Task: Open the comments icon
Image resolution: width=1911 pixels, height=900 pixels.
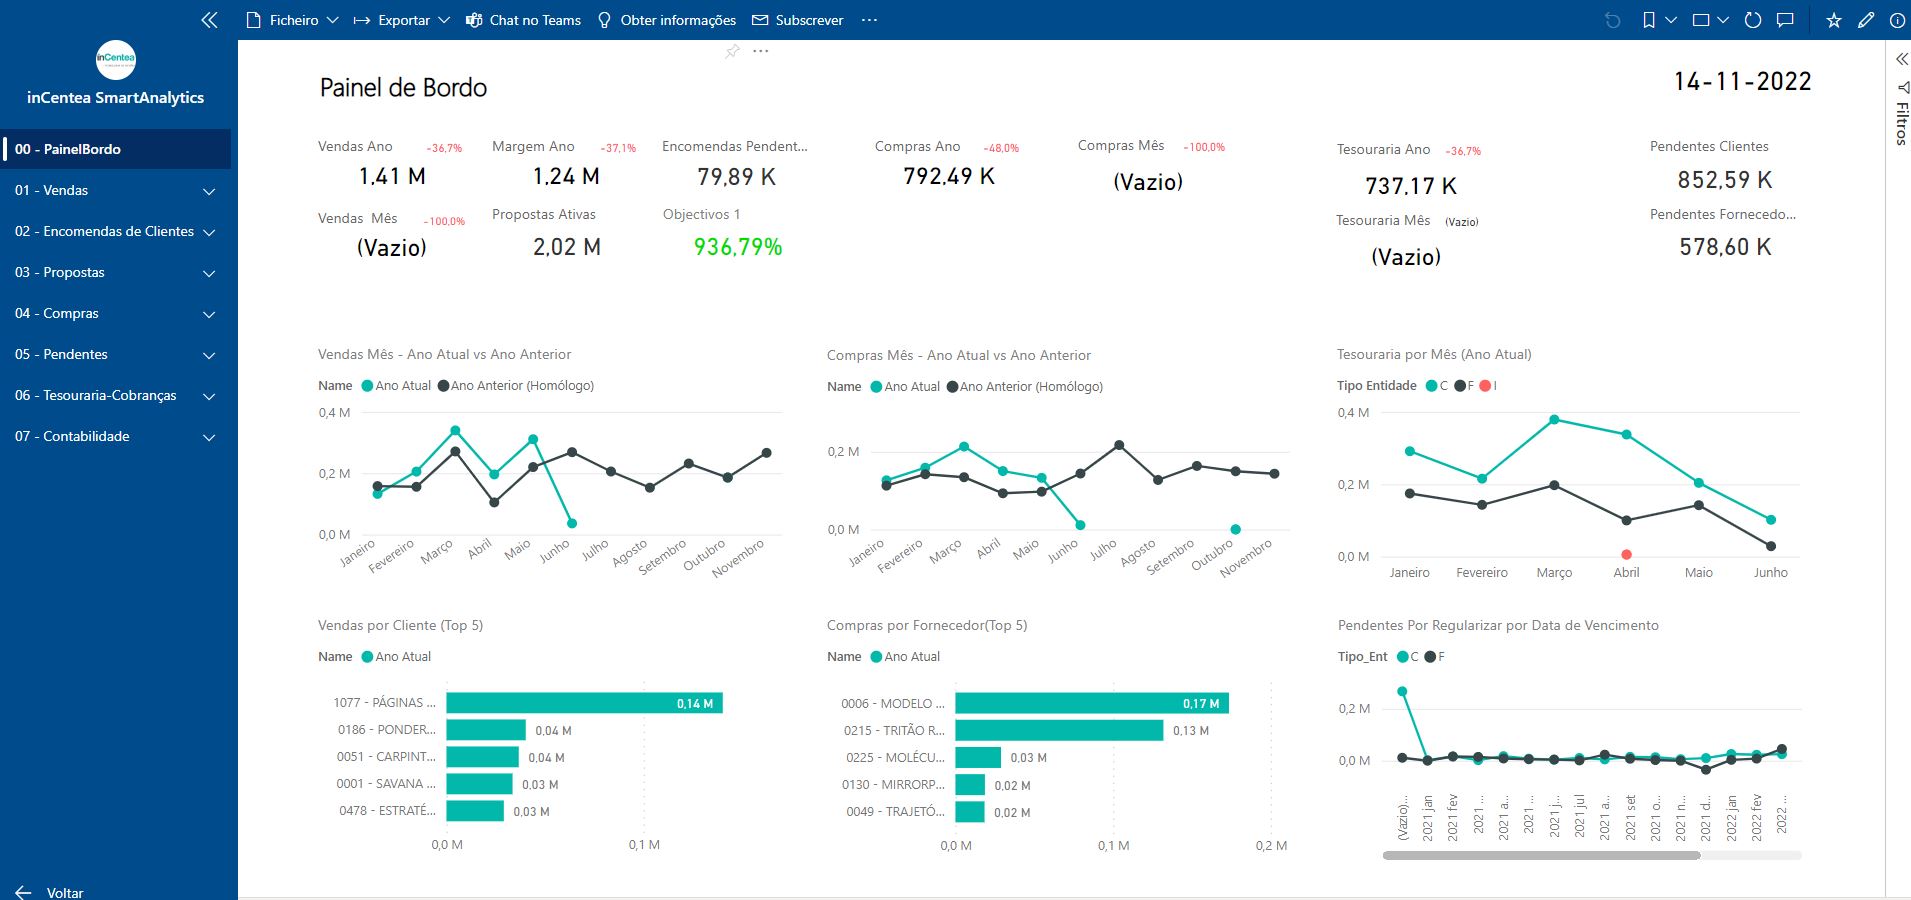Action: pyautogui.click(x=1785, y=20)
